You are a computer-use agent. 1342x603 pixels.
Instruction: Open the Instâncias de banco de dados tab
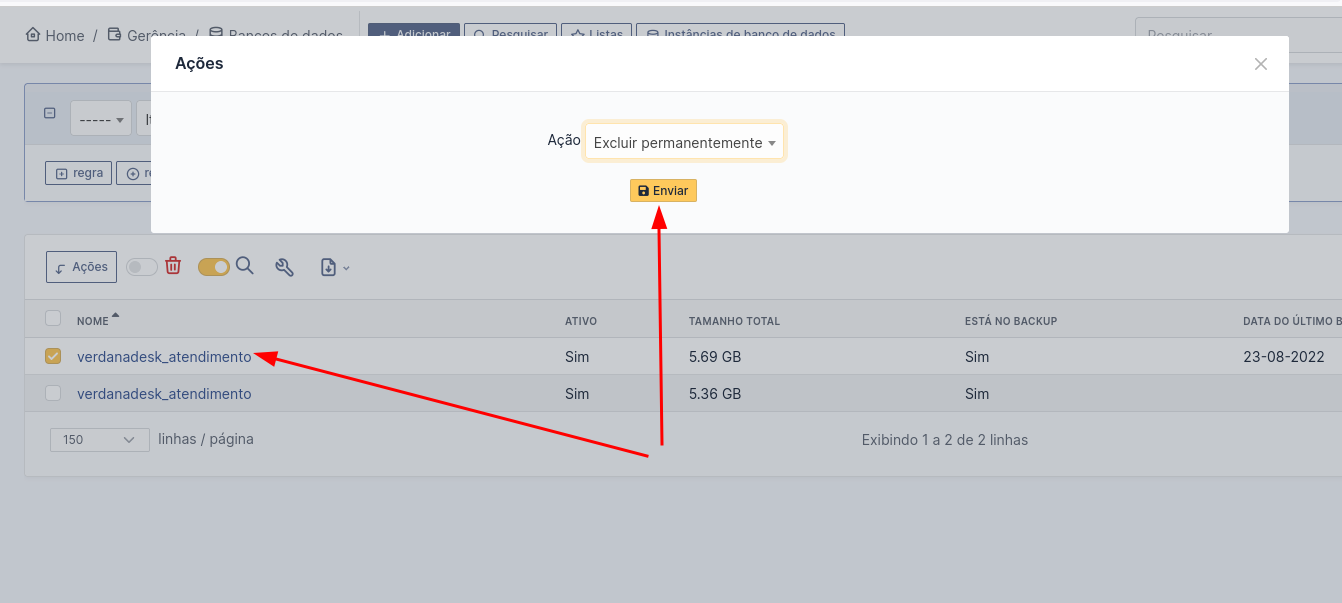pos(740,33)
